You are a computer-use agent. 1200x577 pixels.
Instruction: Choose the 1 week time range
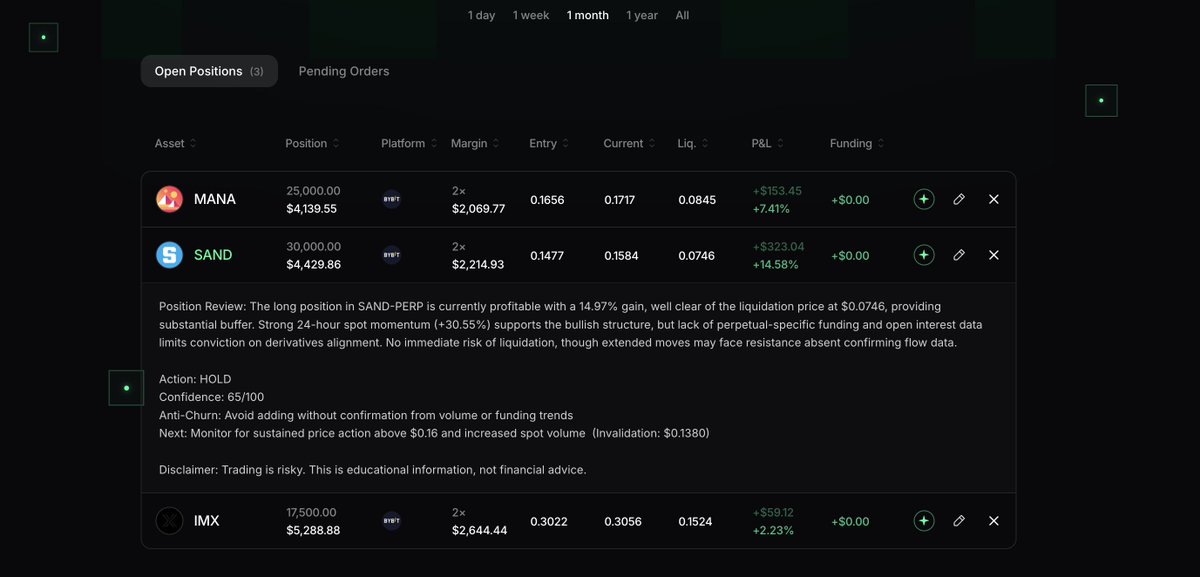[x=531, y=15]
